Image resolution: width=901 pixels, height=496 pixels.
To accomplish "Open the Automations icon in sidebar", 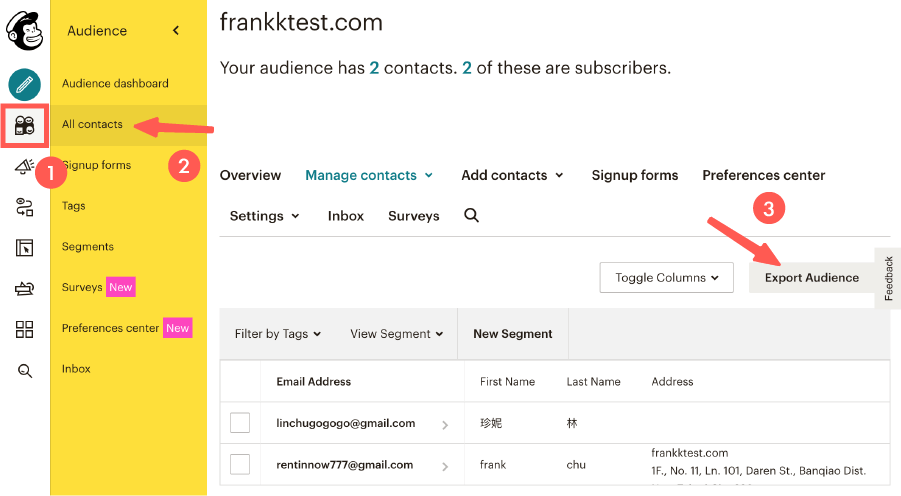I will [x=24, y=207].
